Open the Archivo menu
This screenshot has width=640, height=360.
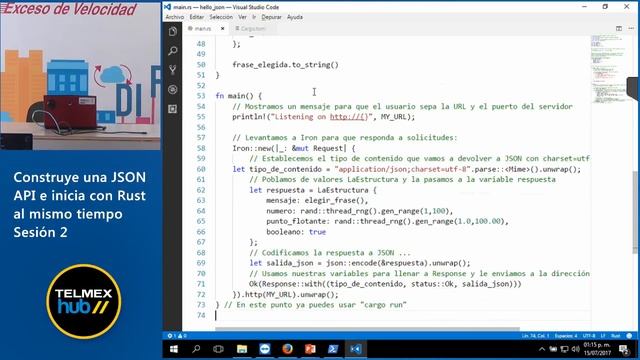click(175, 17)
